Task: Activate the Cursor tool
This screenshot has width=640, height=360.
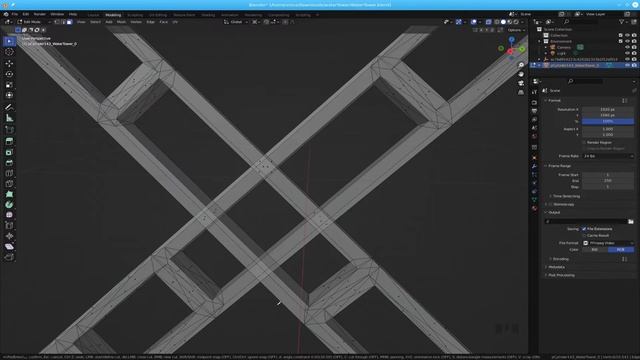Action: click(x=9, y=52)
